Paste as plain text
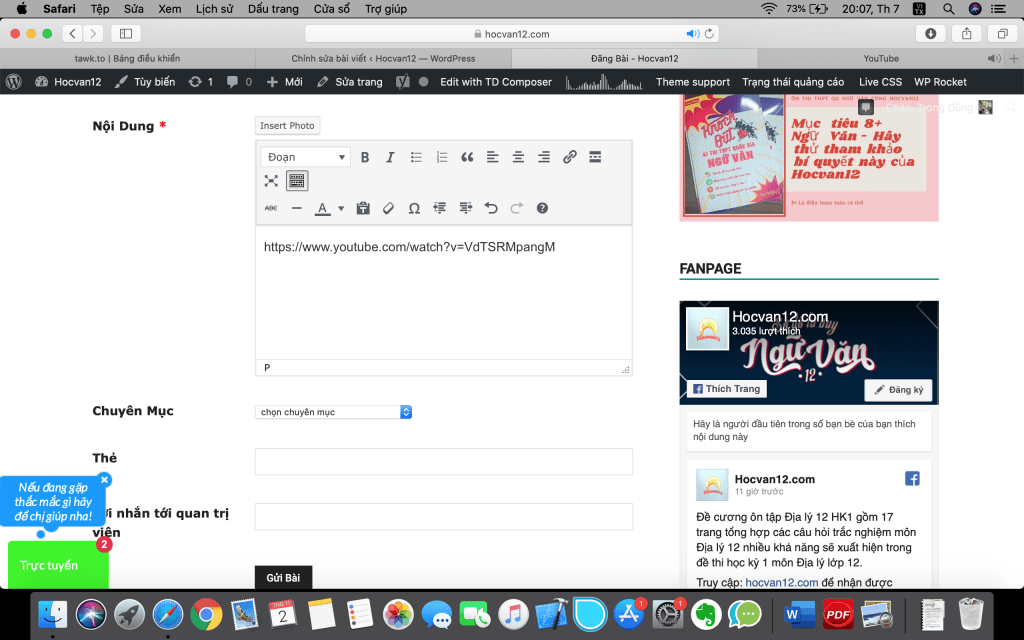The height and width of the screenshot is (640, 1024). [x=363, y=208]
